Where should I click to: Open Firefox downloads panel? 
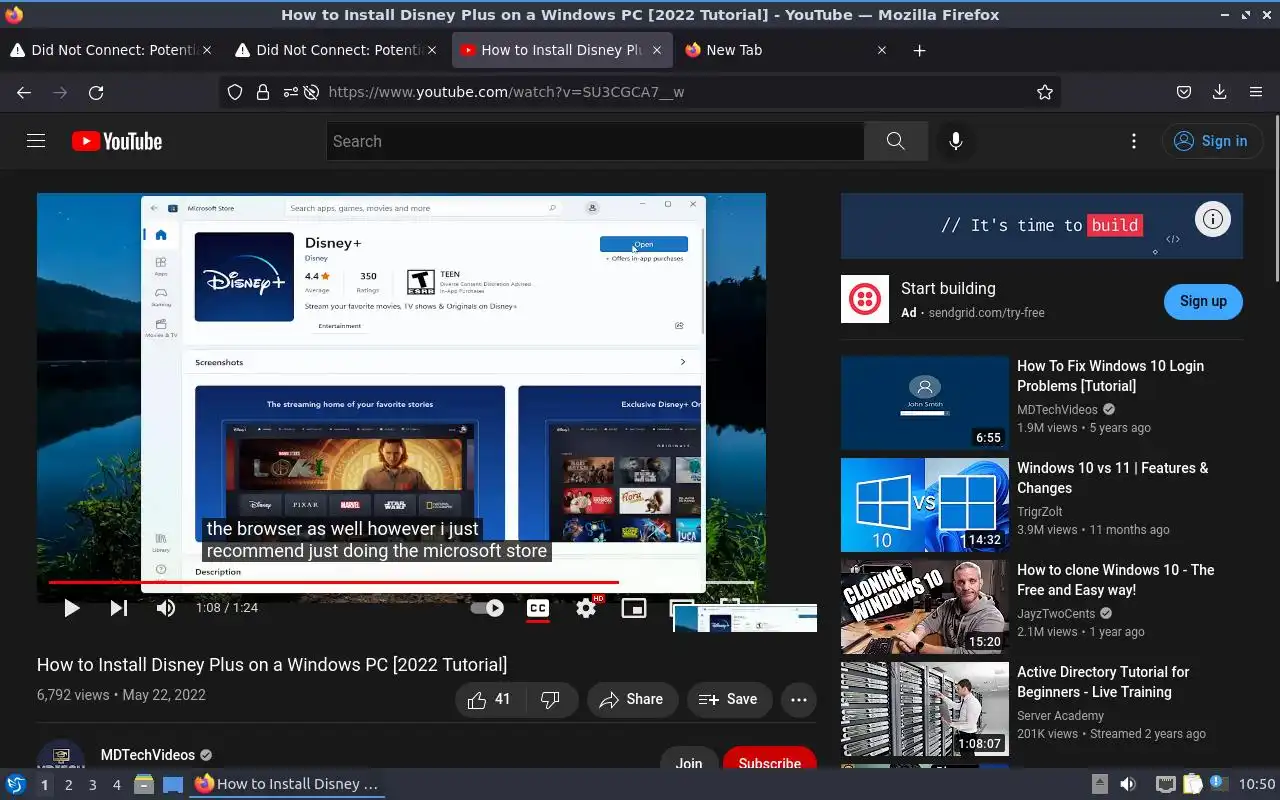tap(1219, 92)
